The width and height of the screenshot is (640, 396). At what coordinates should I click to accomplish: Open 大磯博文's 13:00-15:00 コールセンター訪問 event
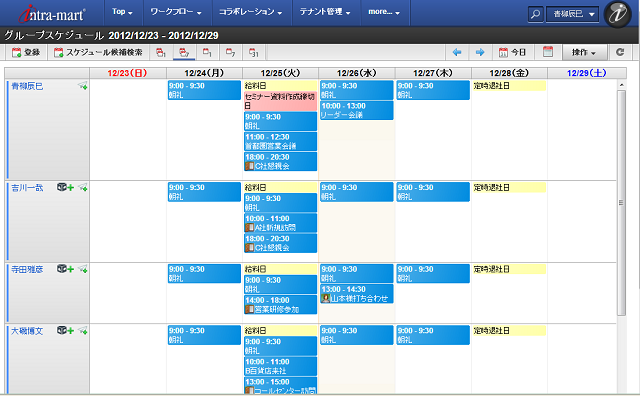click(x=280, y=386)
